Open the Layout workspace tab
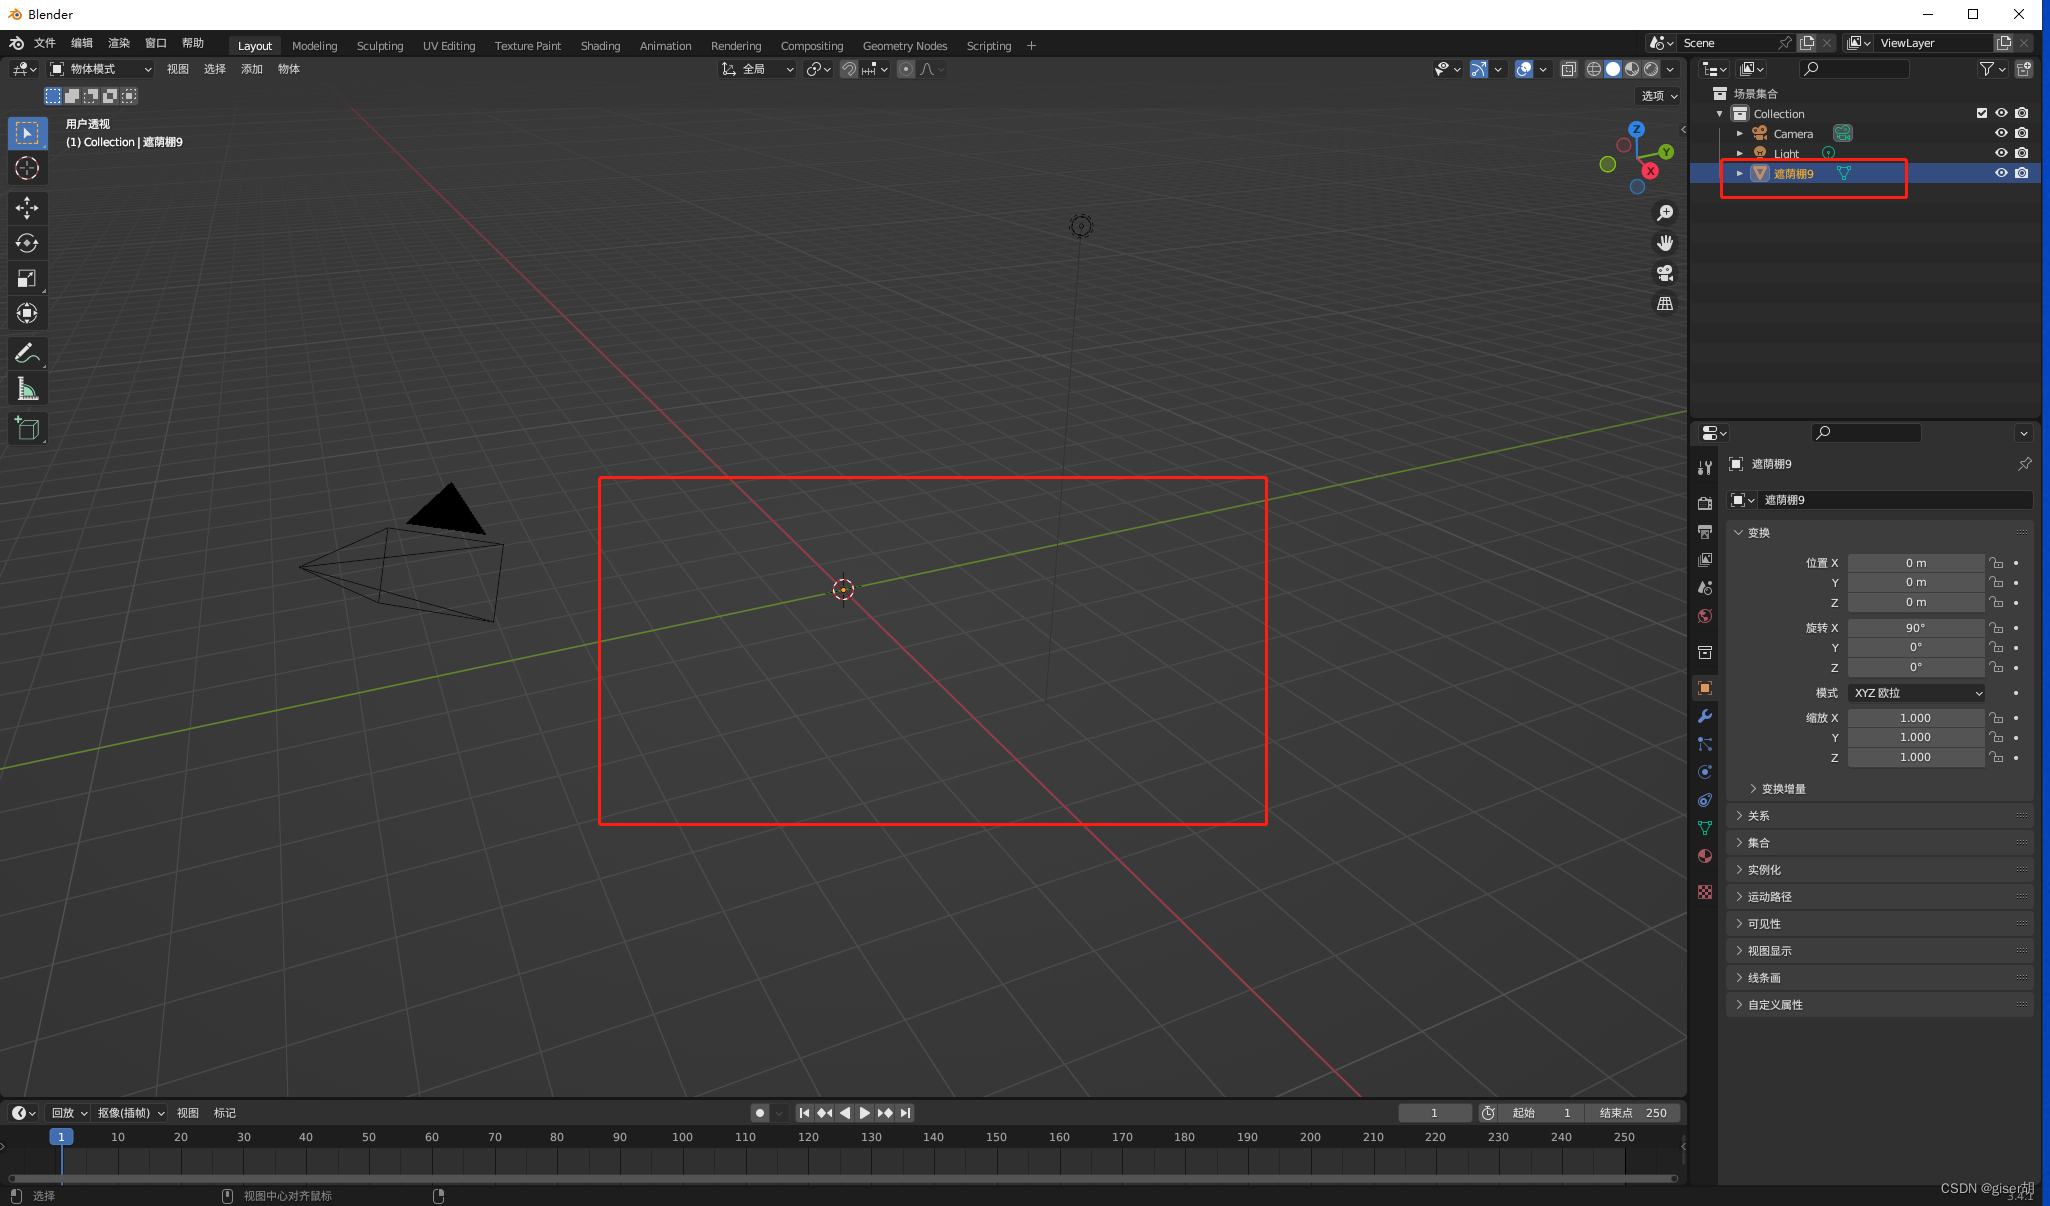The image size is (2050, 1206). click(254, 45)
